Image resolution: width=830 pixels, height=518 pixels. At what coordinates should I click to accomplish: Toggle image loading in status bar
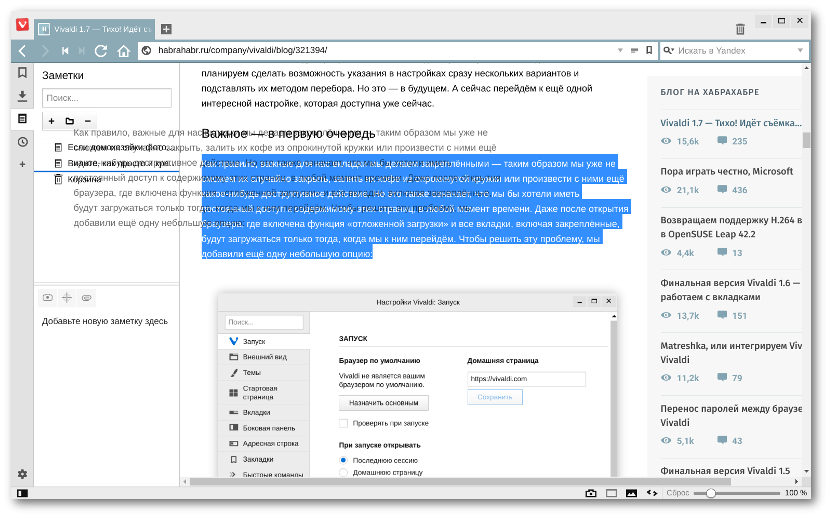(x=631, y=493)
